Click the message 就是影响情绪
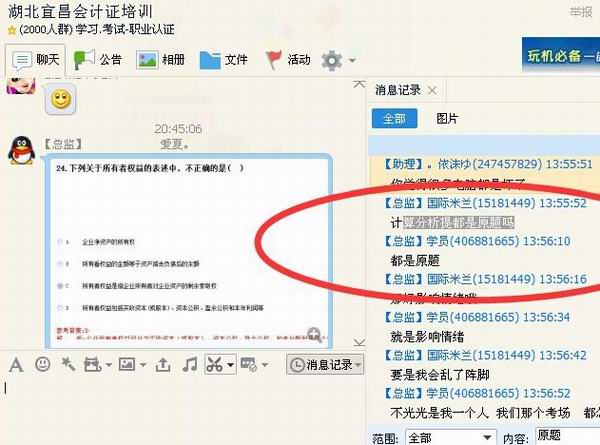 [427, 337]
